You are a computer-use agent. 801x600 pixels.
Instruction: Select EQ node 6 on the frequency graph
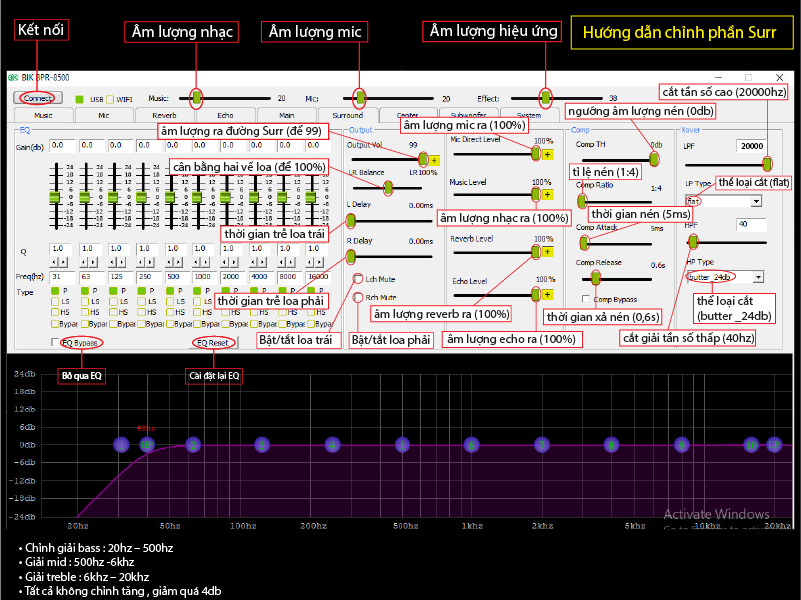pyautogui.click(x=472, y=445)
